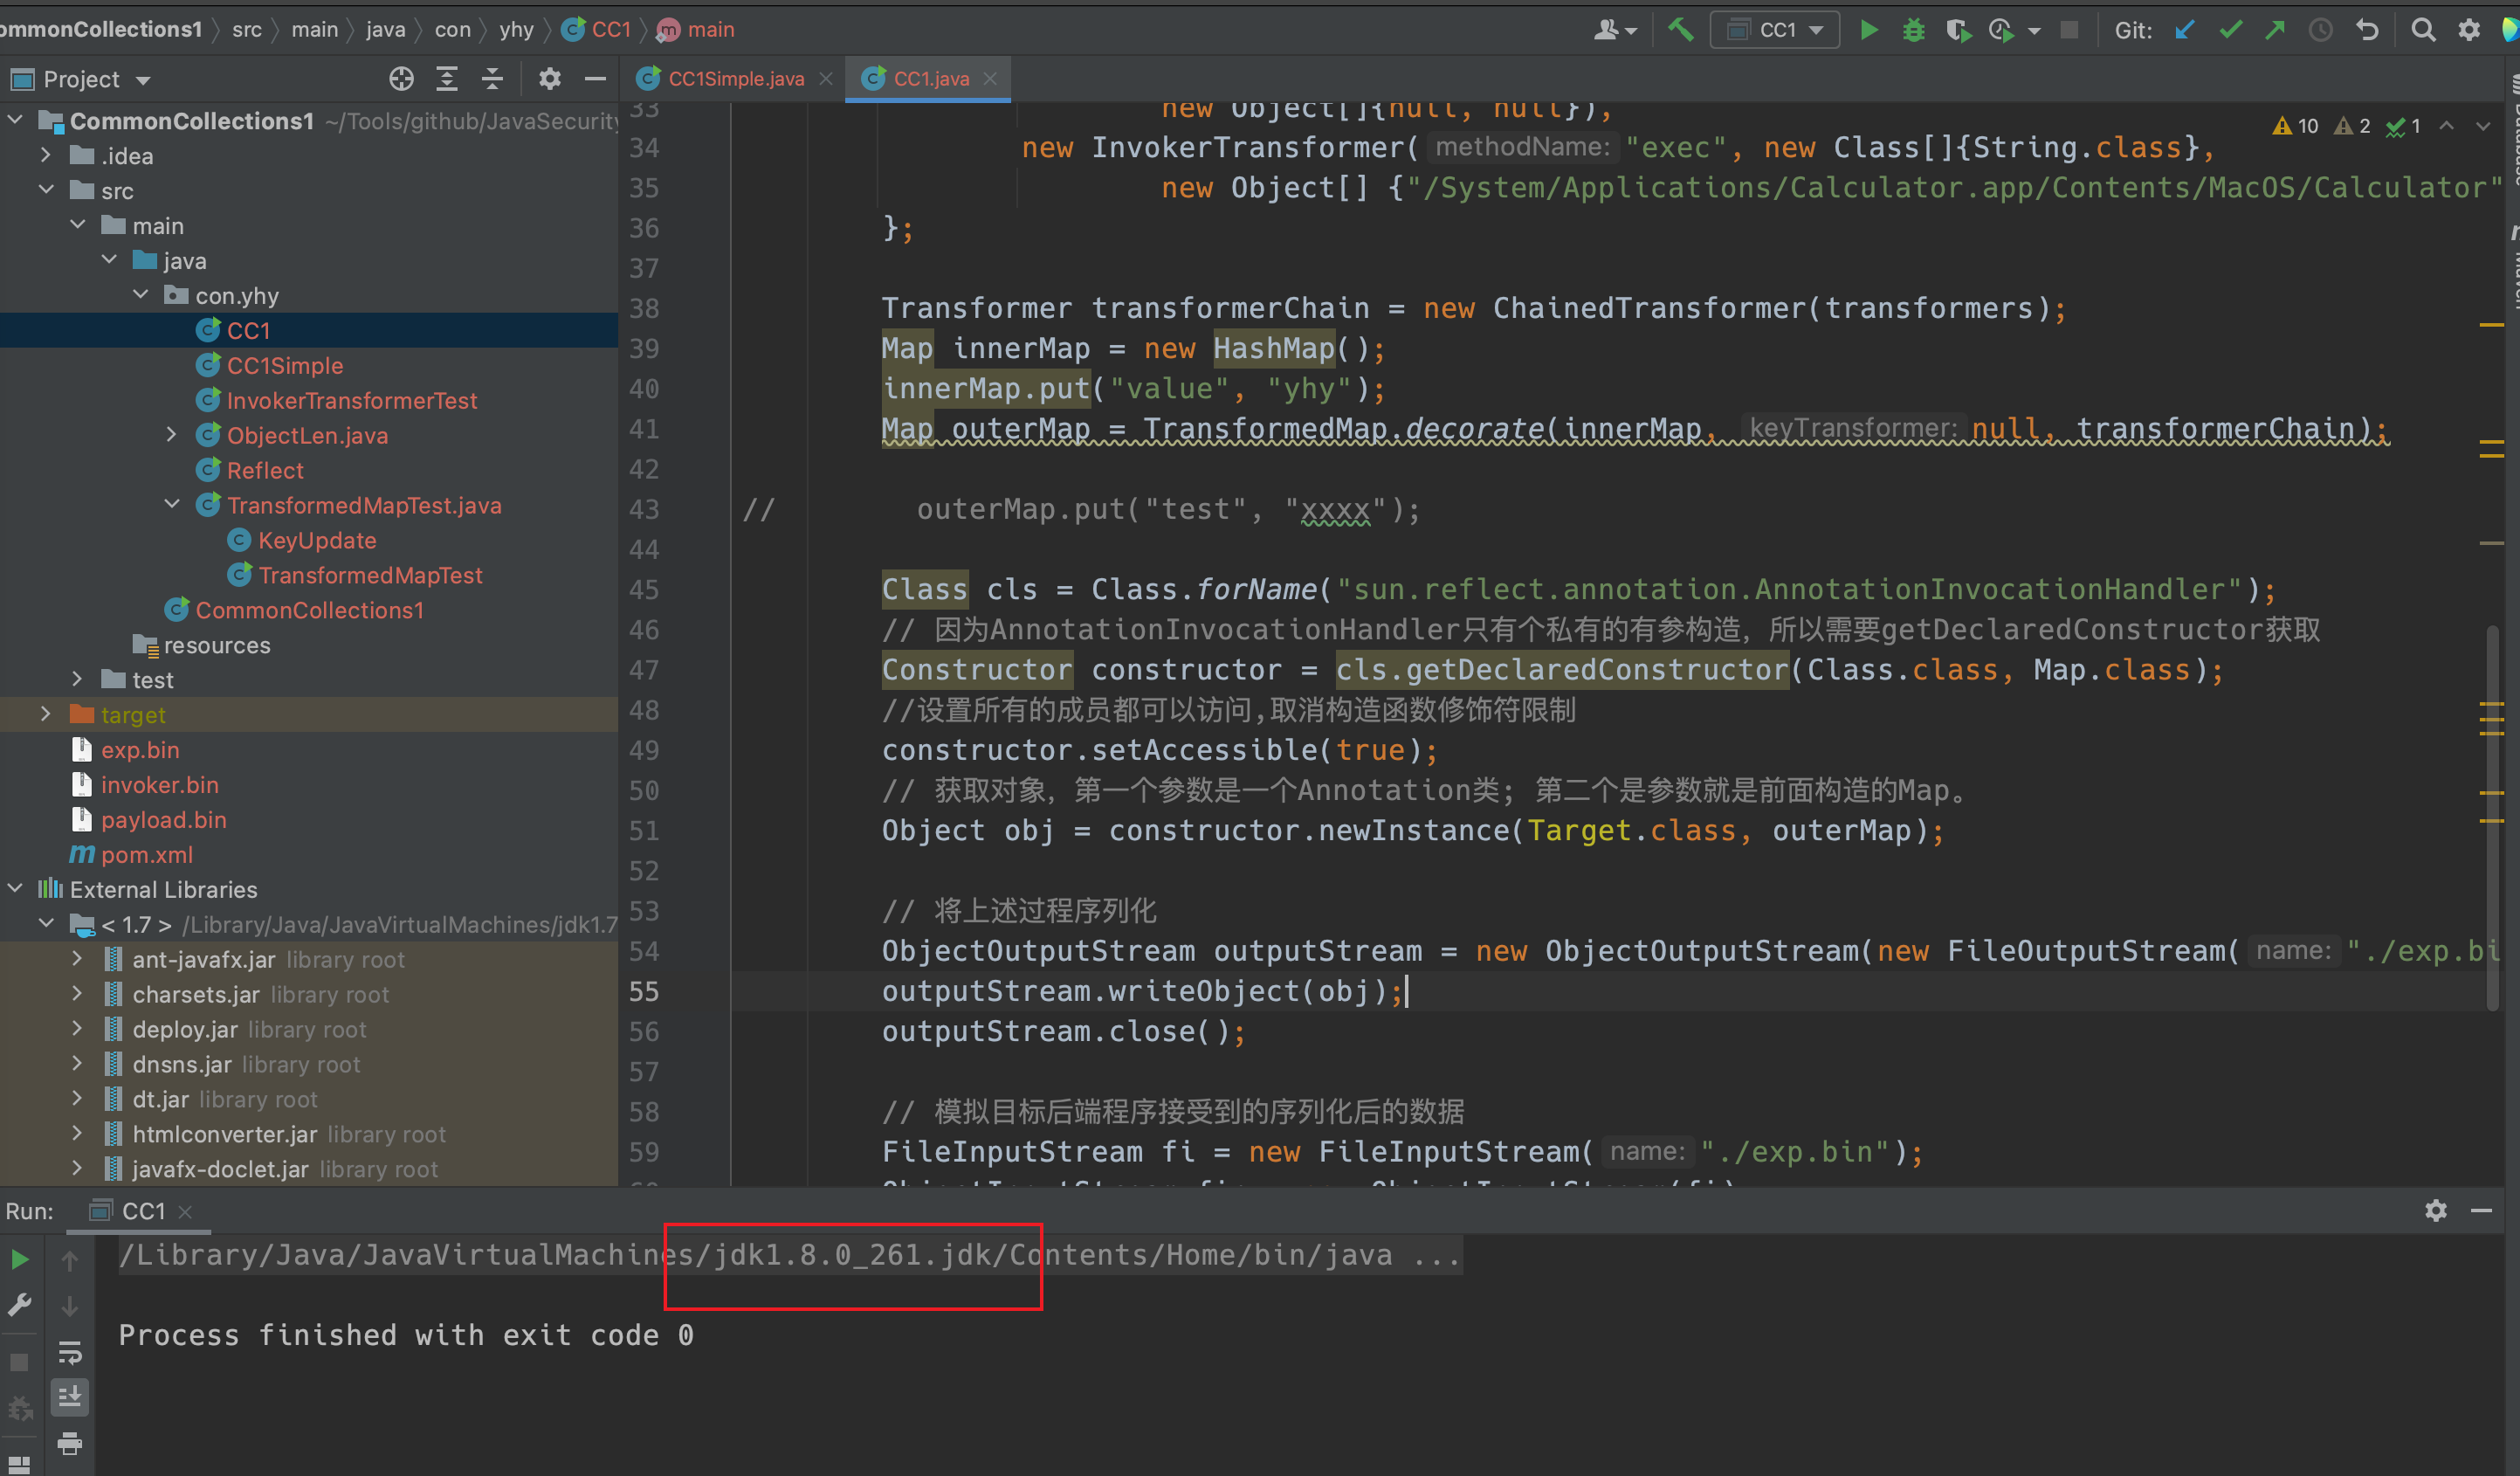
Task: Select the CC1 tab in Run panel
Action: click(142, 1211)
